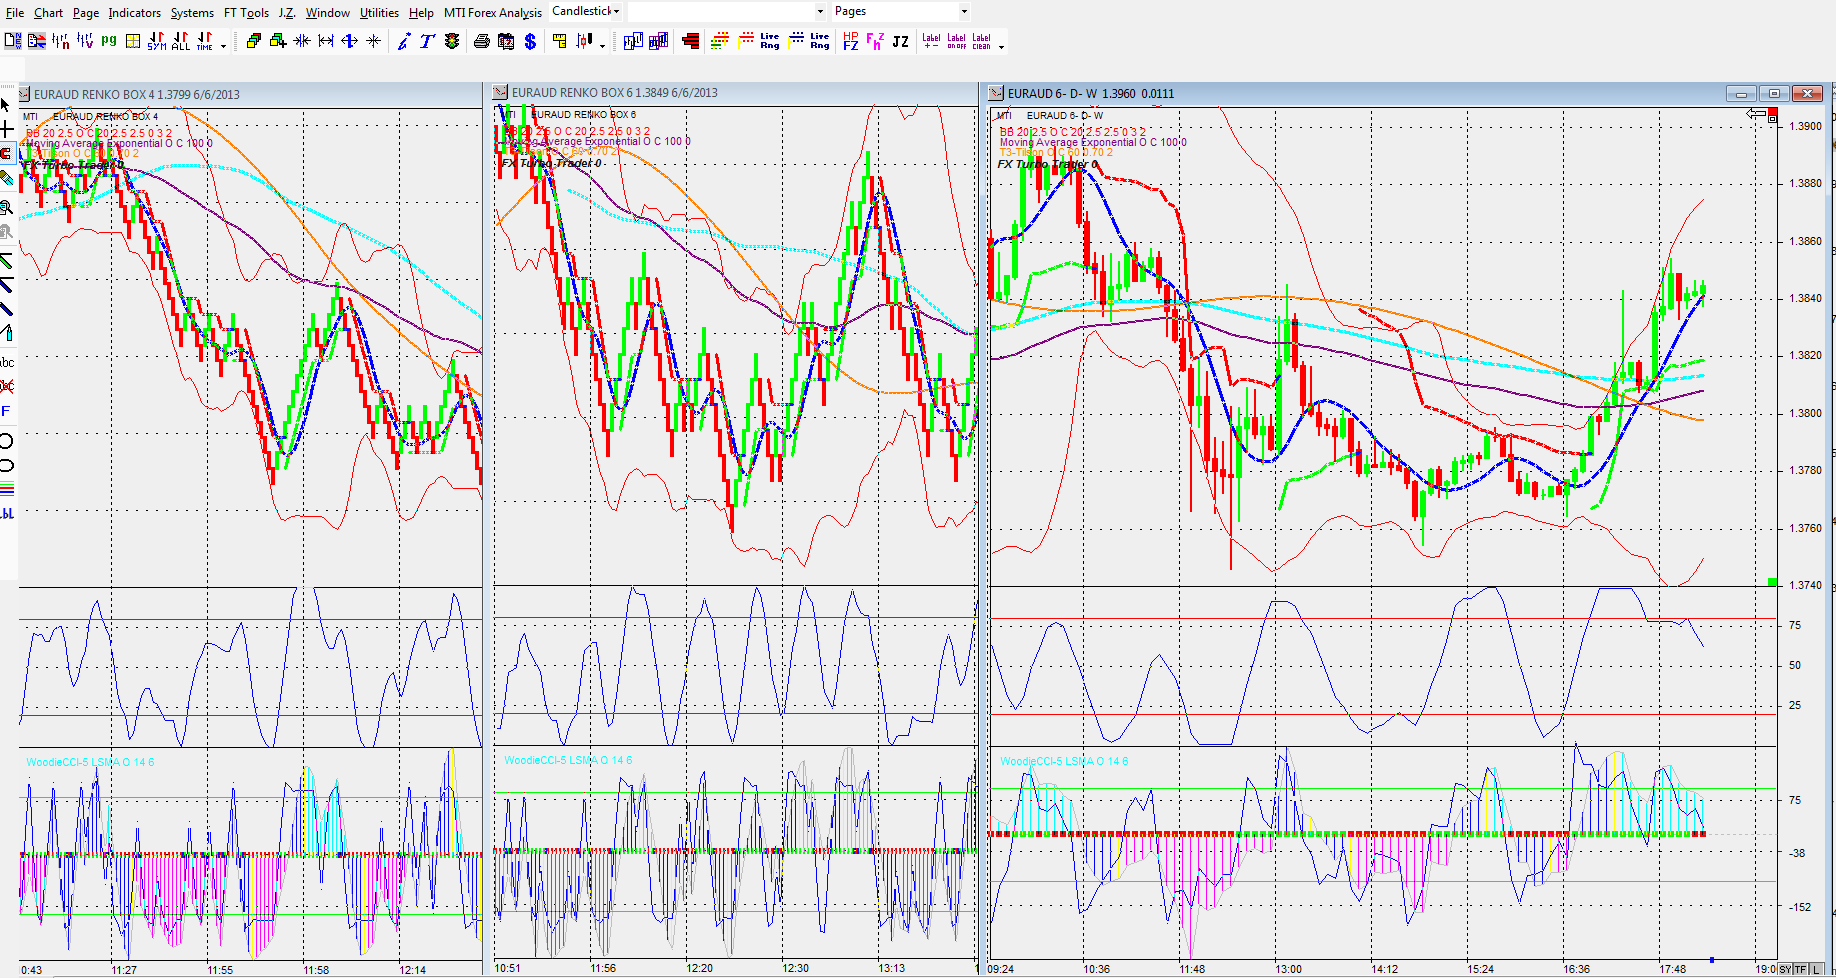1836x978 pixels.
Task: Click the TIME period toolbar icon
Action: point(205,41)
